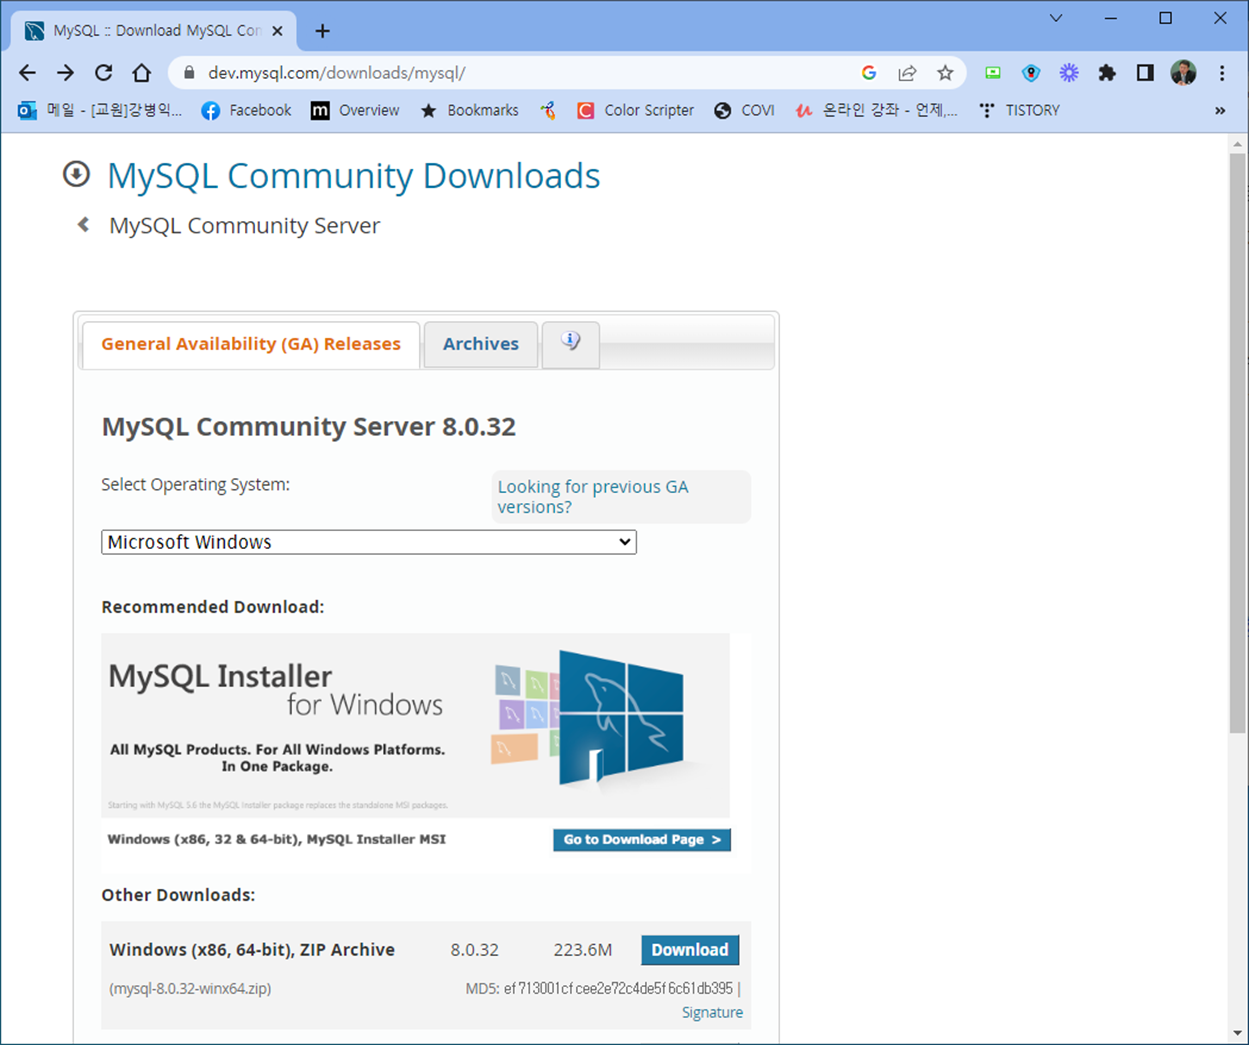Screen dimensions: 1249x1045
Task: Open the tab search chevron
Action: (x=1056, y=18)
